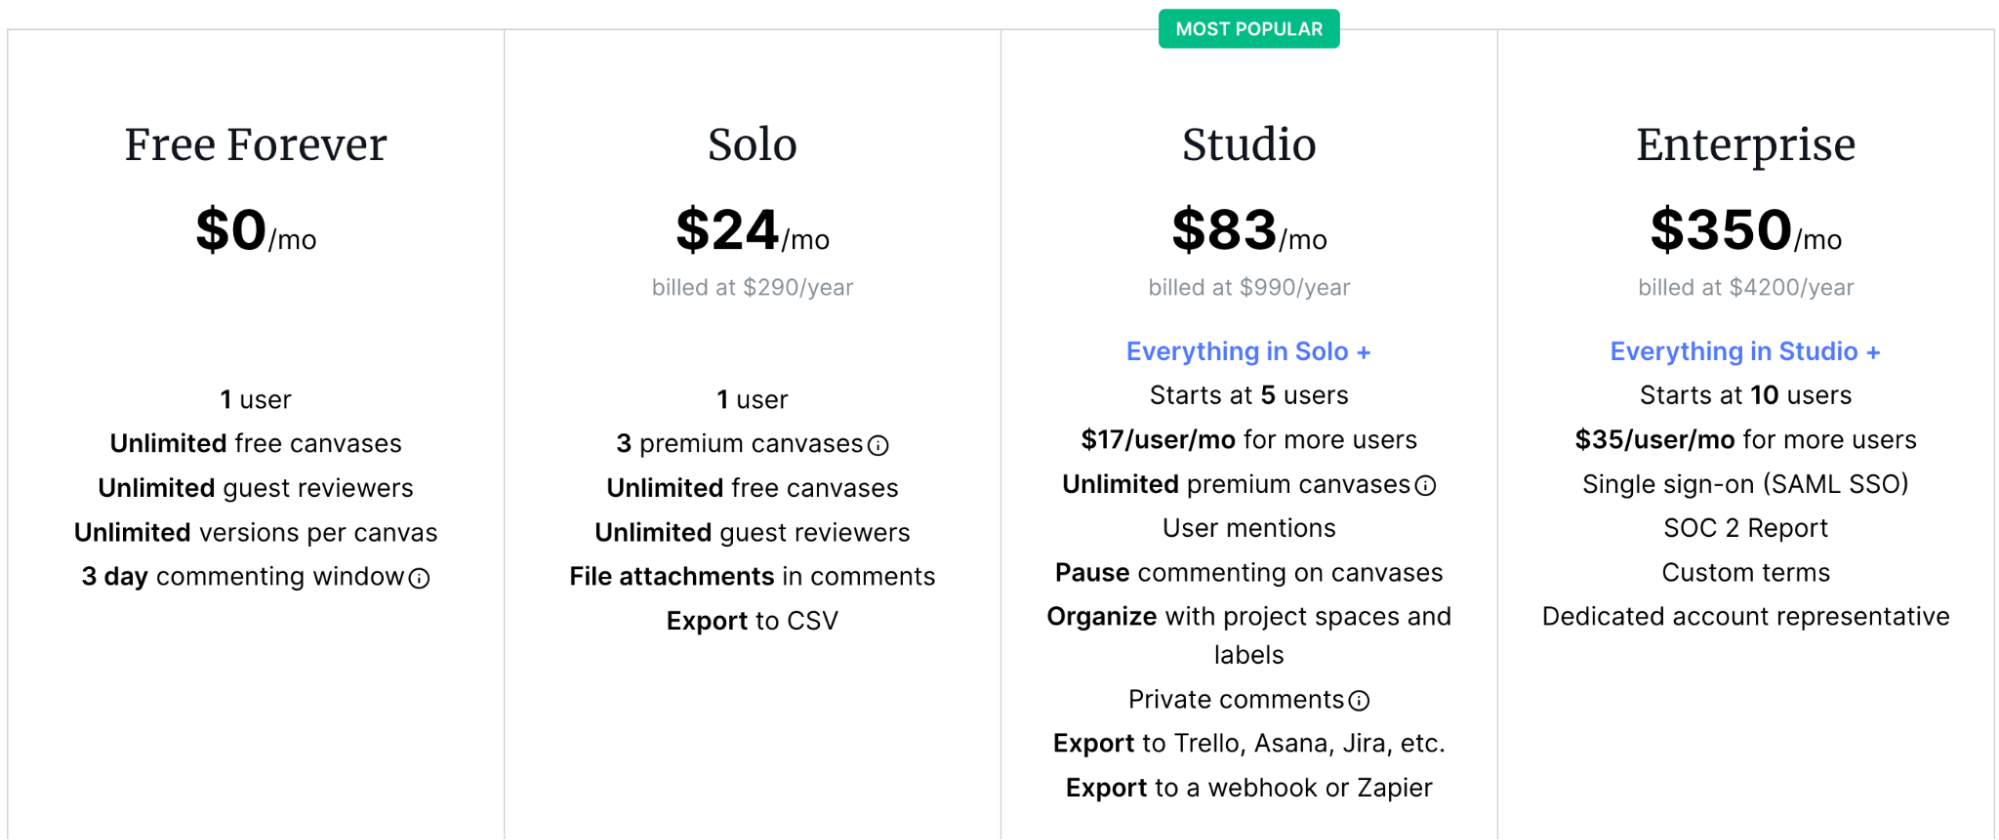The width and height of the screenshot is (1999, 840).
Task: Click info icon beside 3 day commenting window
Action: coord(420,579)
